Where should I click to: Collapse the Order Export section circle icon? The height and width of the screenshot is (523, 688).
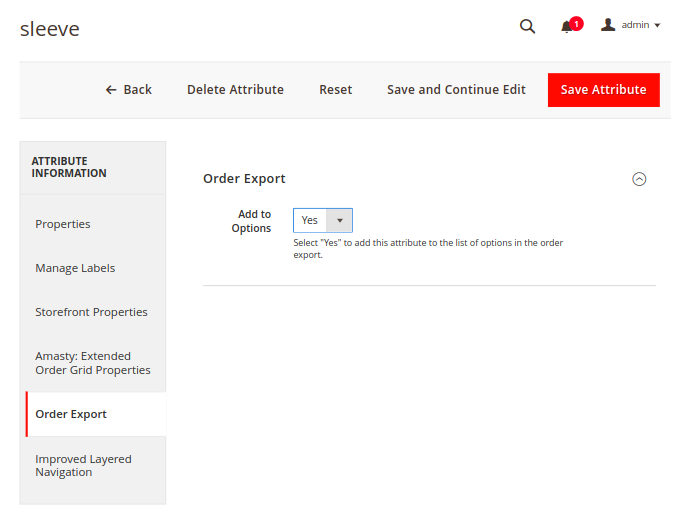tap(639, 179)
